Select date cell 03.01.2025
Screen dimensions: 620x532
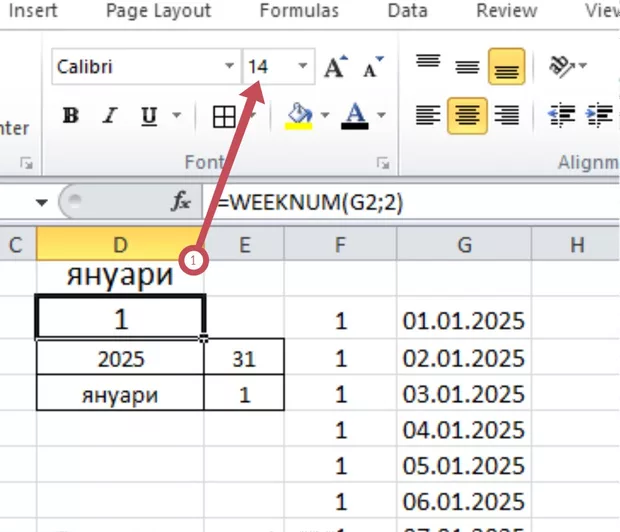pos(464,394)
